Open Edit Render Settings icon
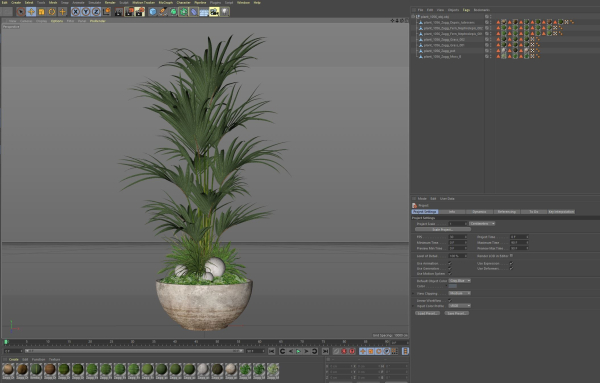600x383 pixels. click(x=140, y=12)
